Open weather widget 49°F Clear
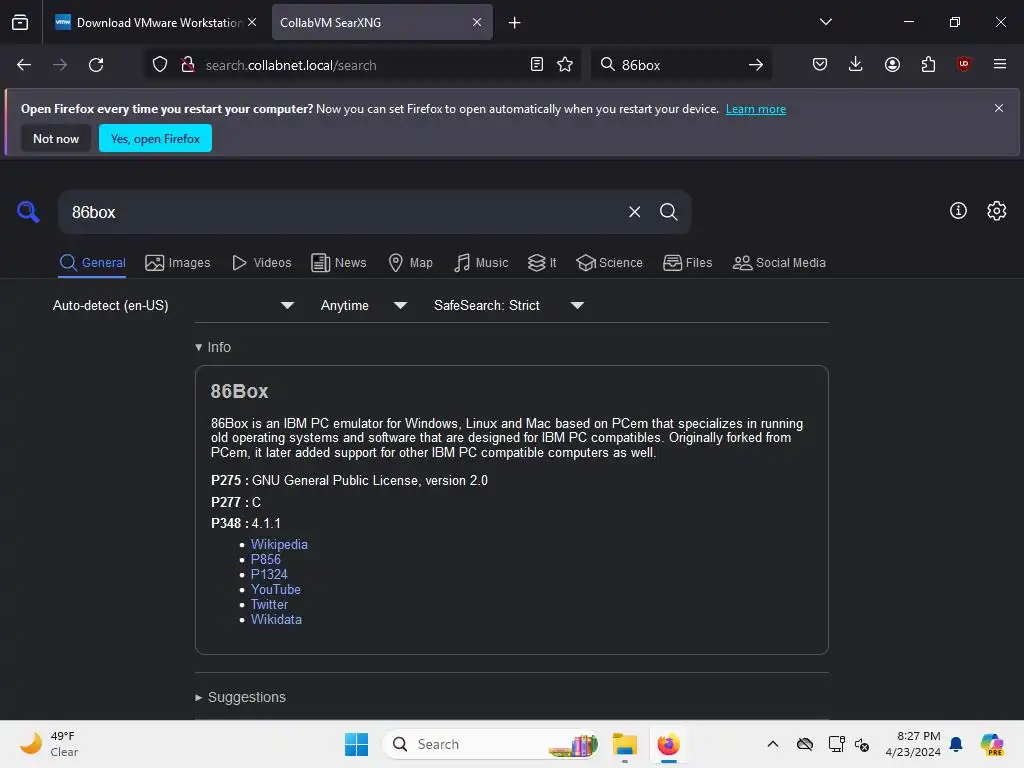This screenshot has width=1024, height=768. point(49,744)
